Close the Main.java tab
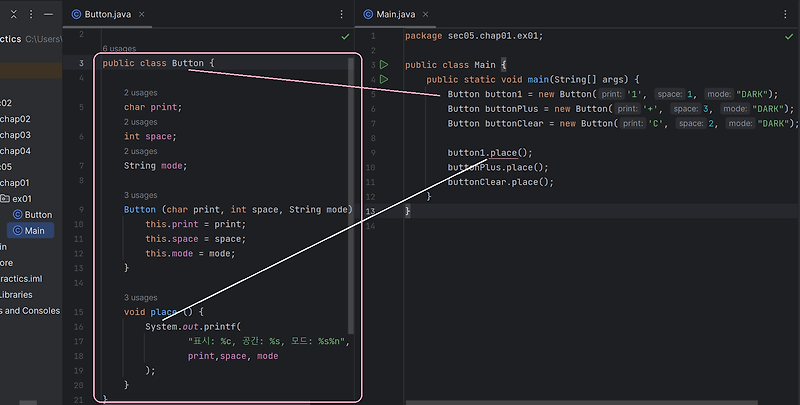This screenshot has width=800, height=405. [426, 14]
